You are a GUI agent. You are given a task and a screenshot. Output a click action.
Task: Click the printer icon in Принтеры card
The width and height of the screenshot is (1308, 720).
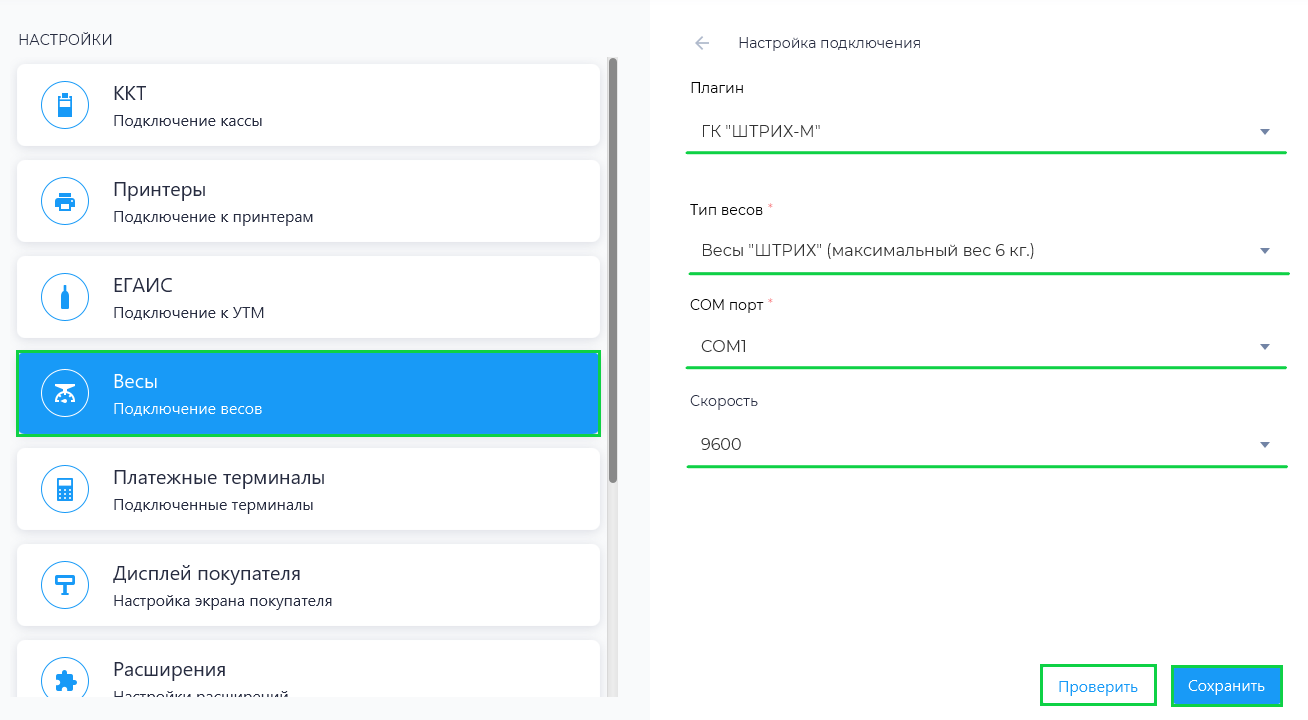point(65,201)
